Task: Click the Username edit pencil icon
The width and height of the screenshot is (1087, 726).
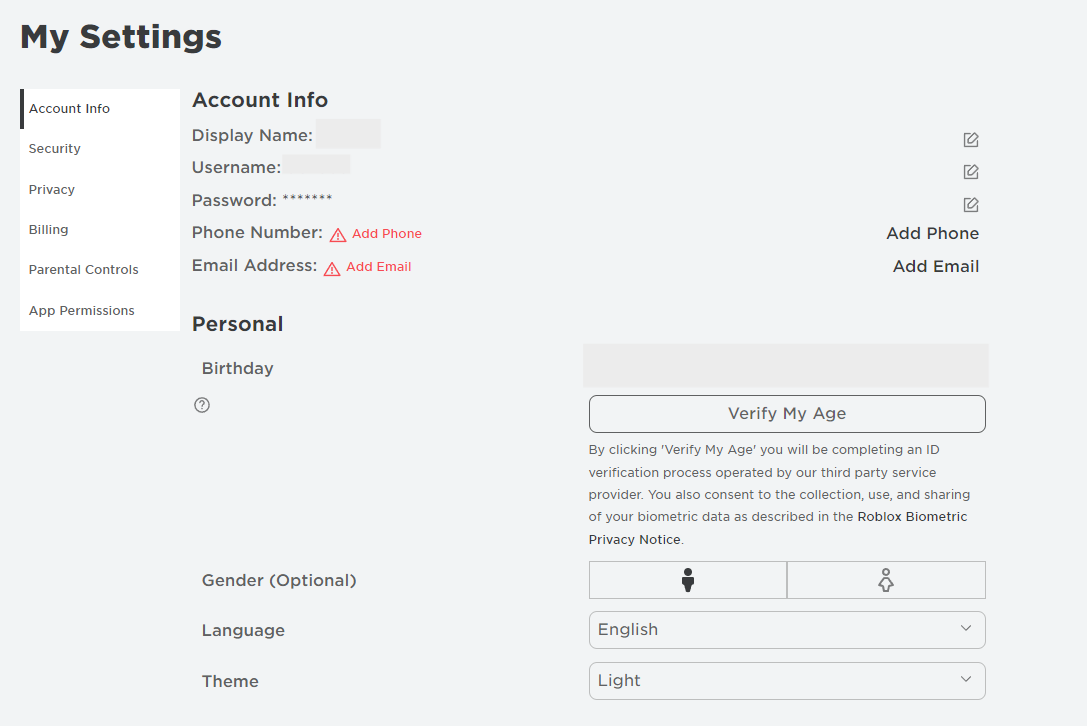Action: tap(971, 171)
